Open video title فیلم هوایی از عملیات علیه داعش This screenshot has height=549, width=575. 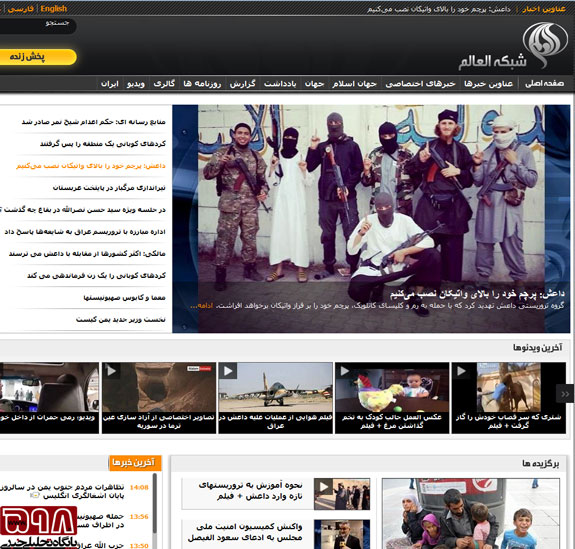[x=275, y=421]
